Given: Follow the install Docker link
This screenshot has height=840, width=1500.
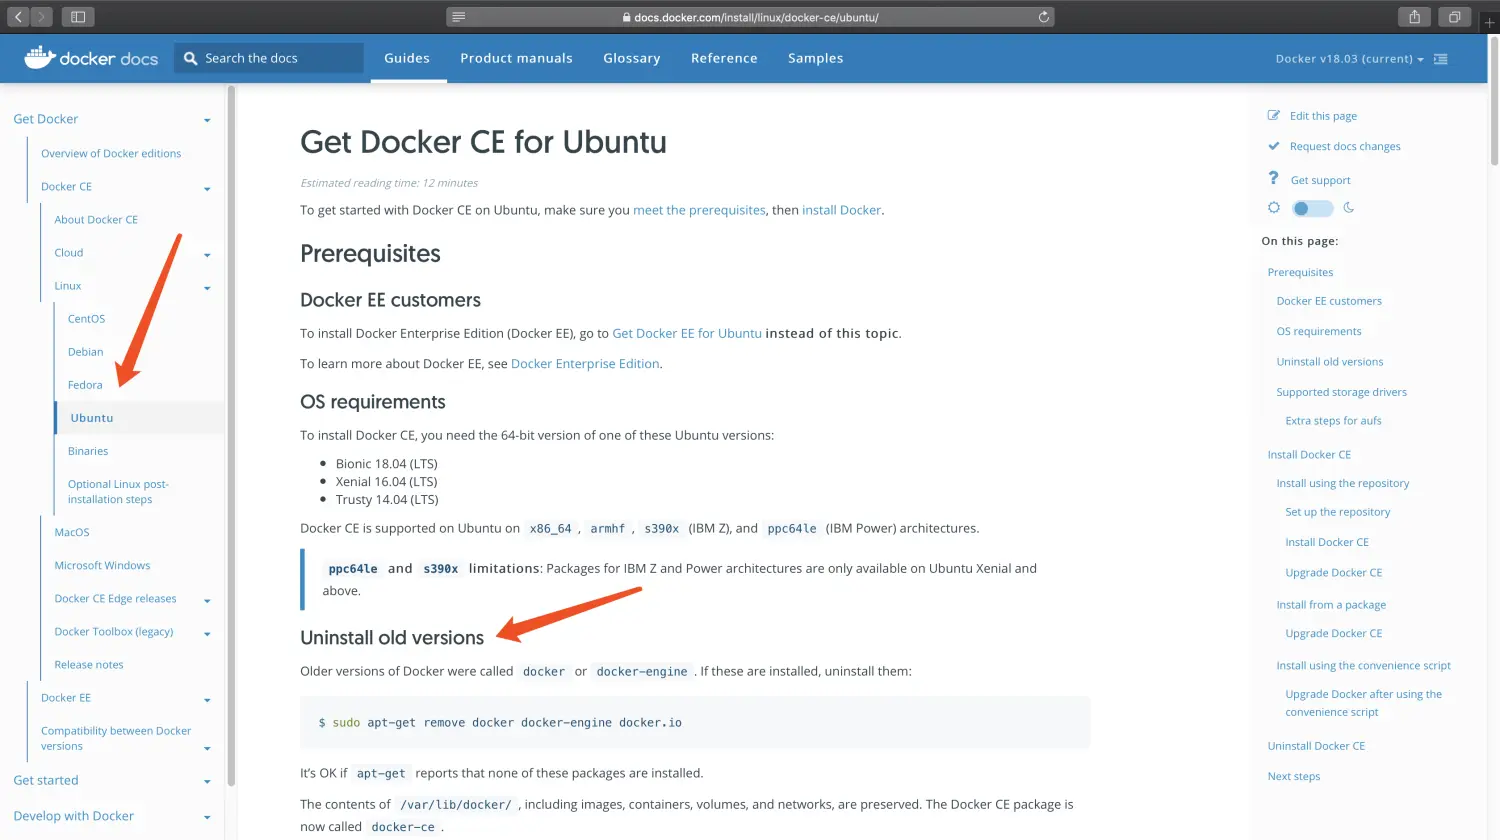Looking at the screenshot, I should [x=841, y=210].
